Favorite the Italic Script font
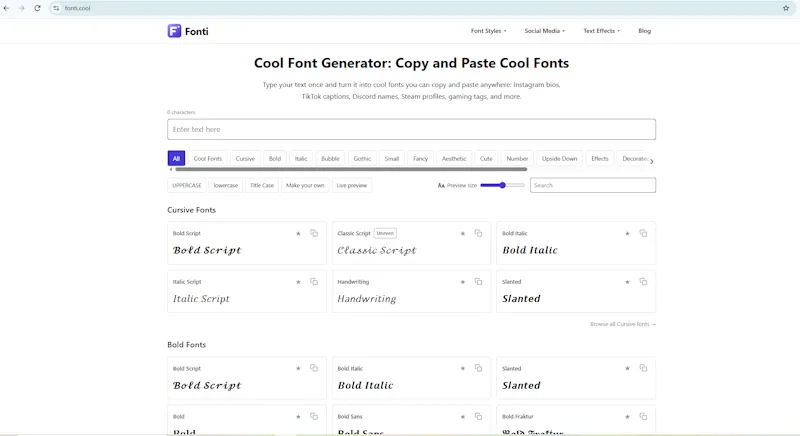The image size is (800, 436). point(298,282)
